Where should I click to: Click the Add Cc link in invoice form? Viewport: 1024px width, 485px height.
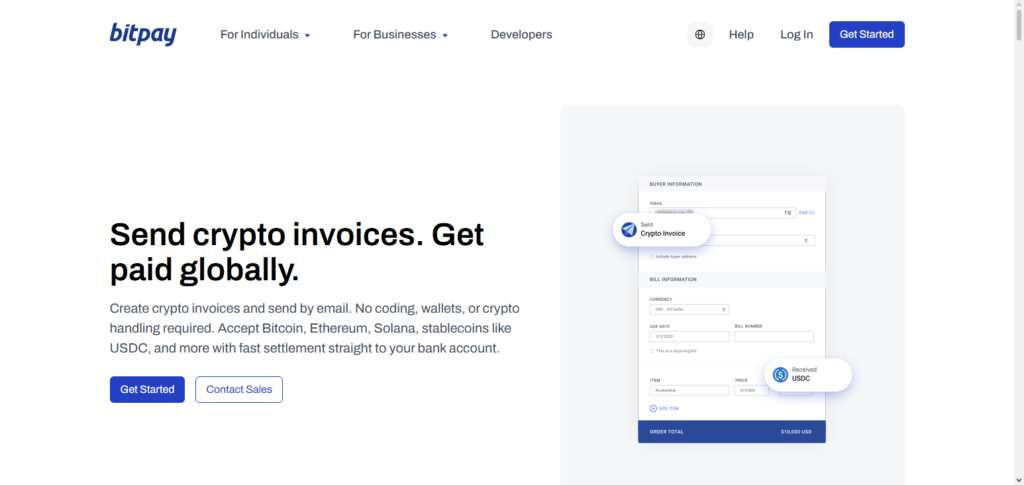[807, 213]
